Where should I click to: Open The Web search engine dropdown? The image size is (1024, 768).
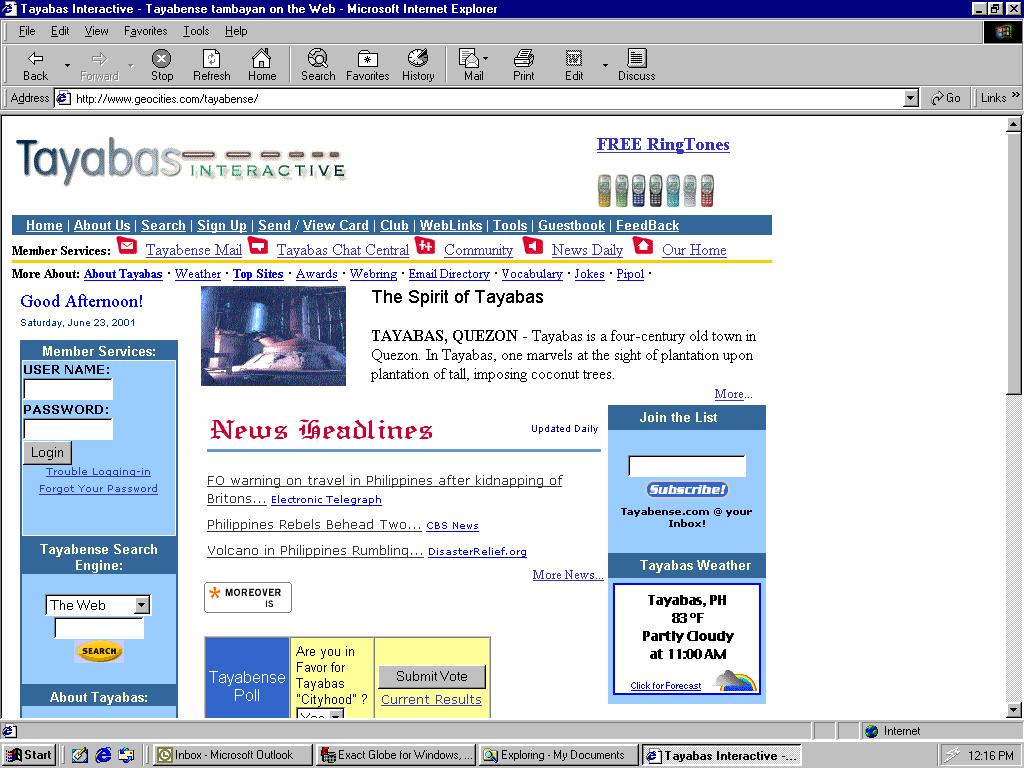click(142, 605)
